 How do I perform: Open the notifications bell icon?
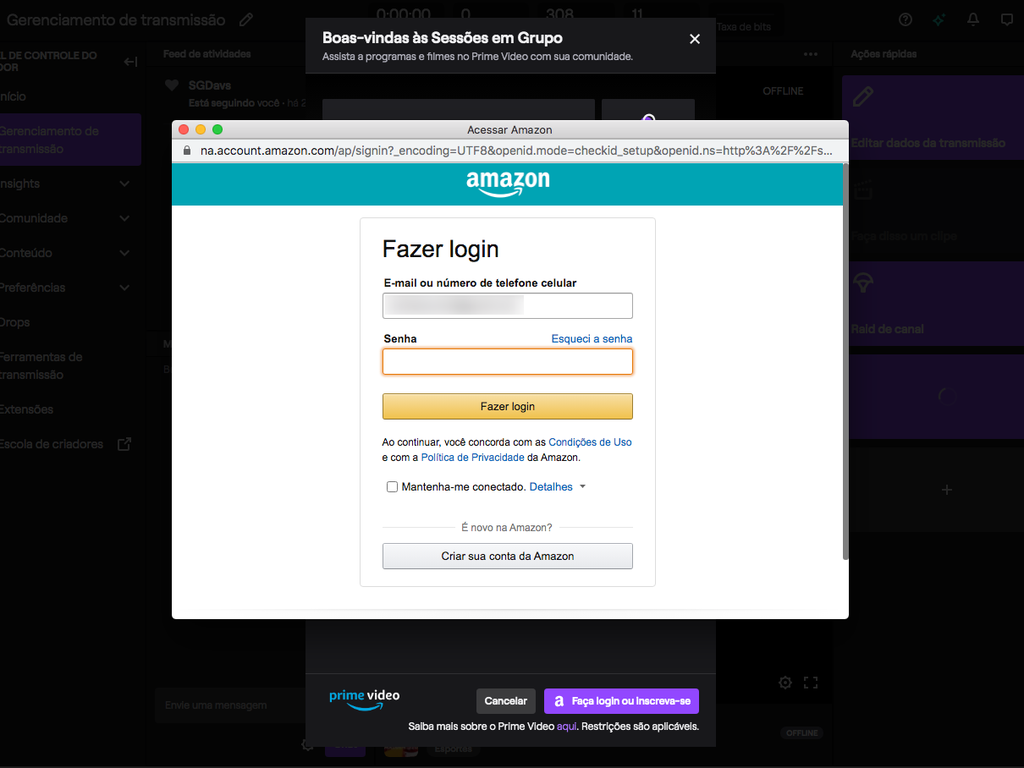[x=973, y=20]
